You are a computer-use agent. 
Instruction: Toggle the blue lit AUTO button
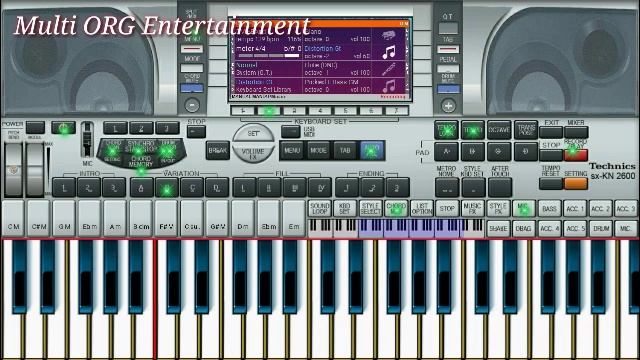click(x=371, y=151)
